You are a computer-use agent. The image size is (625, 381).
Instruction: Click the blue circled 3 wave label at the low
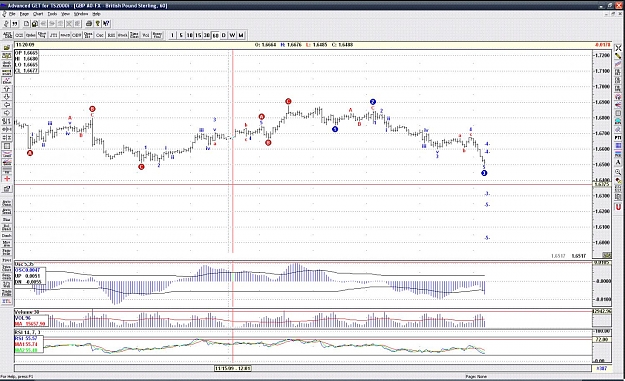[x=484, y=173]
